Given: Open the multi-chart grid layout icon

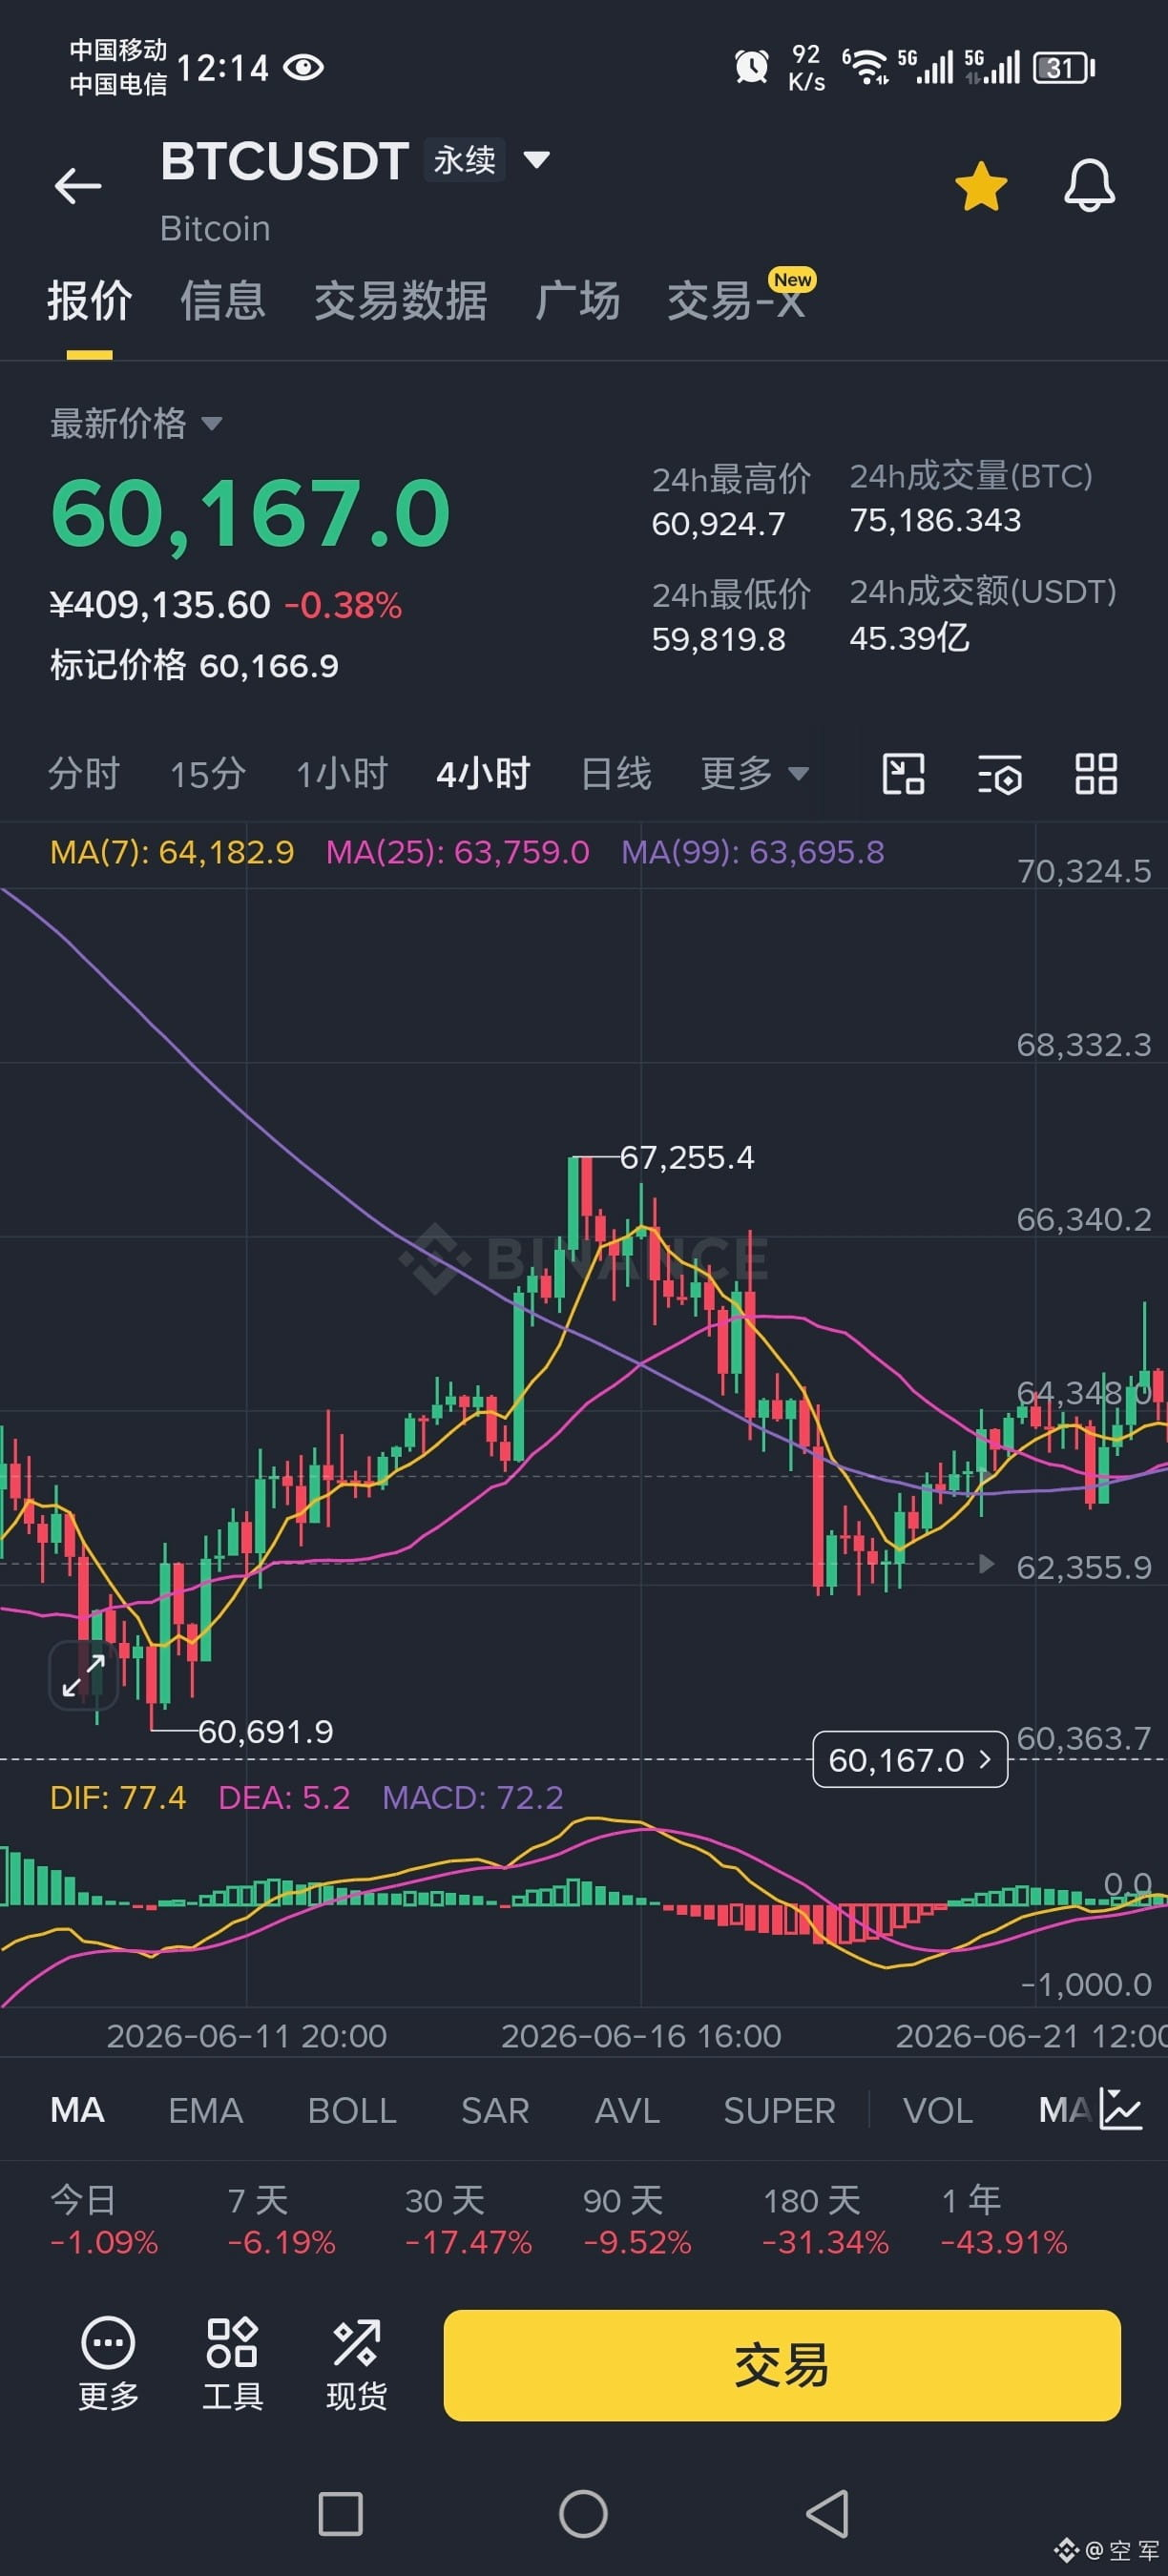Looking at the screenshot, I should coord(1096,774).
